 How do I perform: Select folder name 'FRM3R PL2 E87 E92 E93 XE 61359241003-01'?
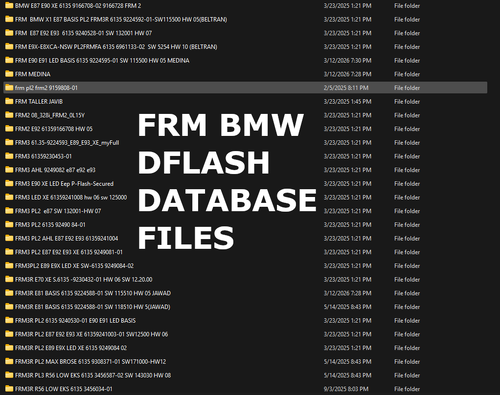[92, 334]
